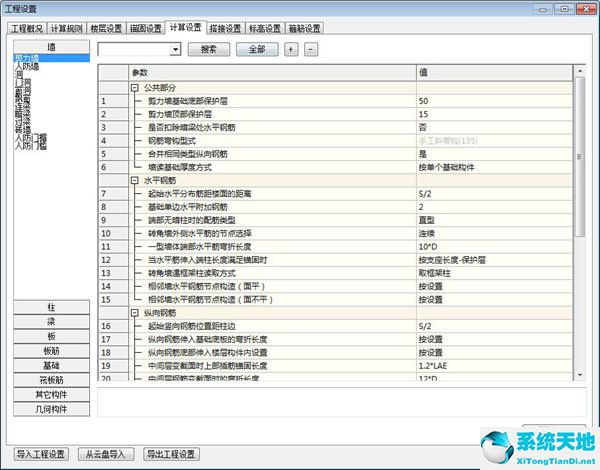Viewport: 600px width, 470px height.
Task: Select row 起始竖向钢筋位置距柱边
Action: pos(335,326)
